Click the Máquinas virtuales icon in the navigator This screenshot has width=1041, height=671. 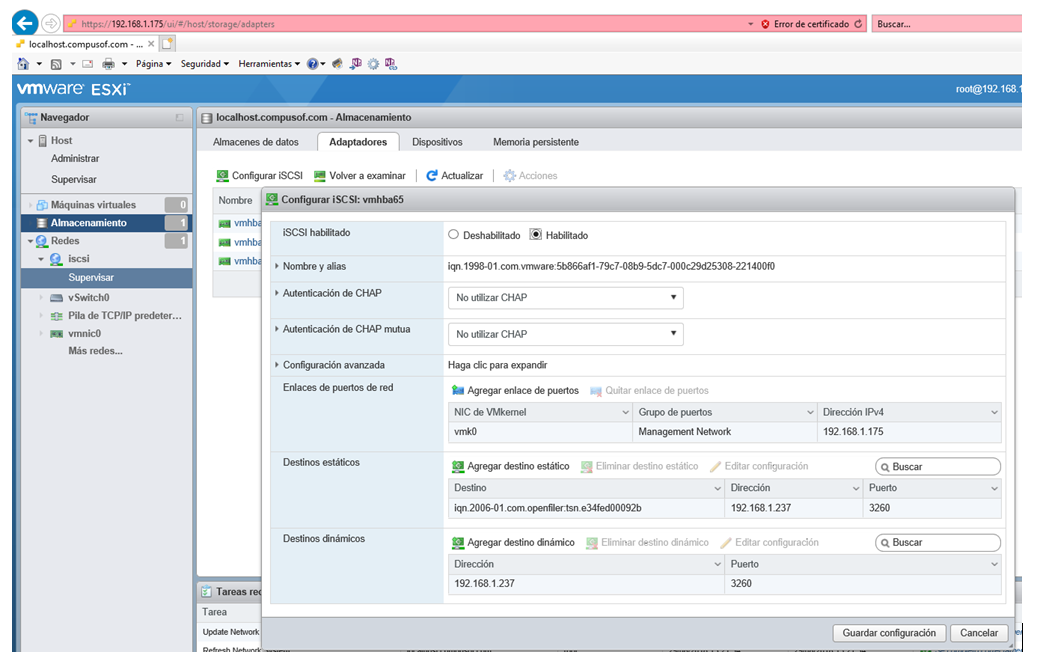click(42, 205)
